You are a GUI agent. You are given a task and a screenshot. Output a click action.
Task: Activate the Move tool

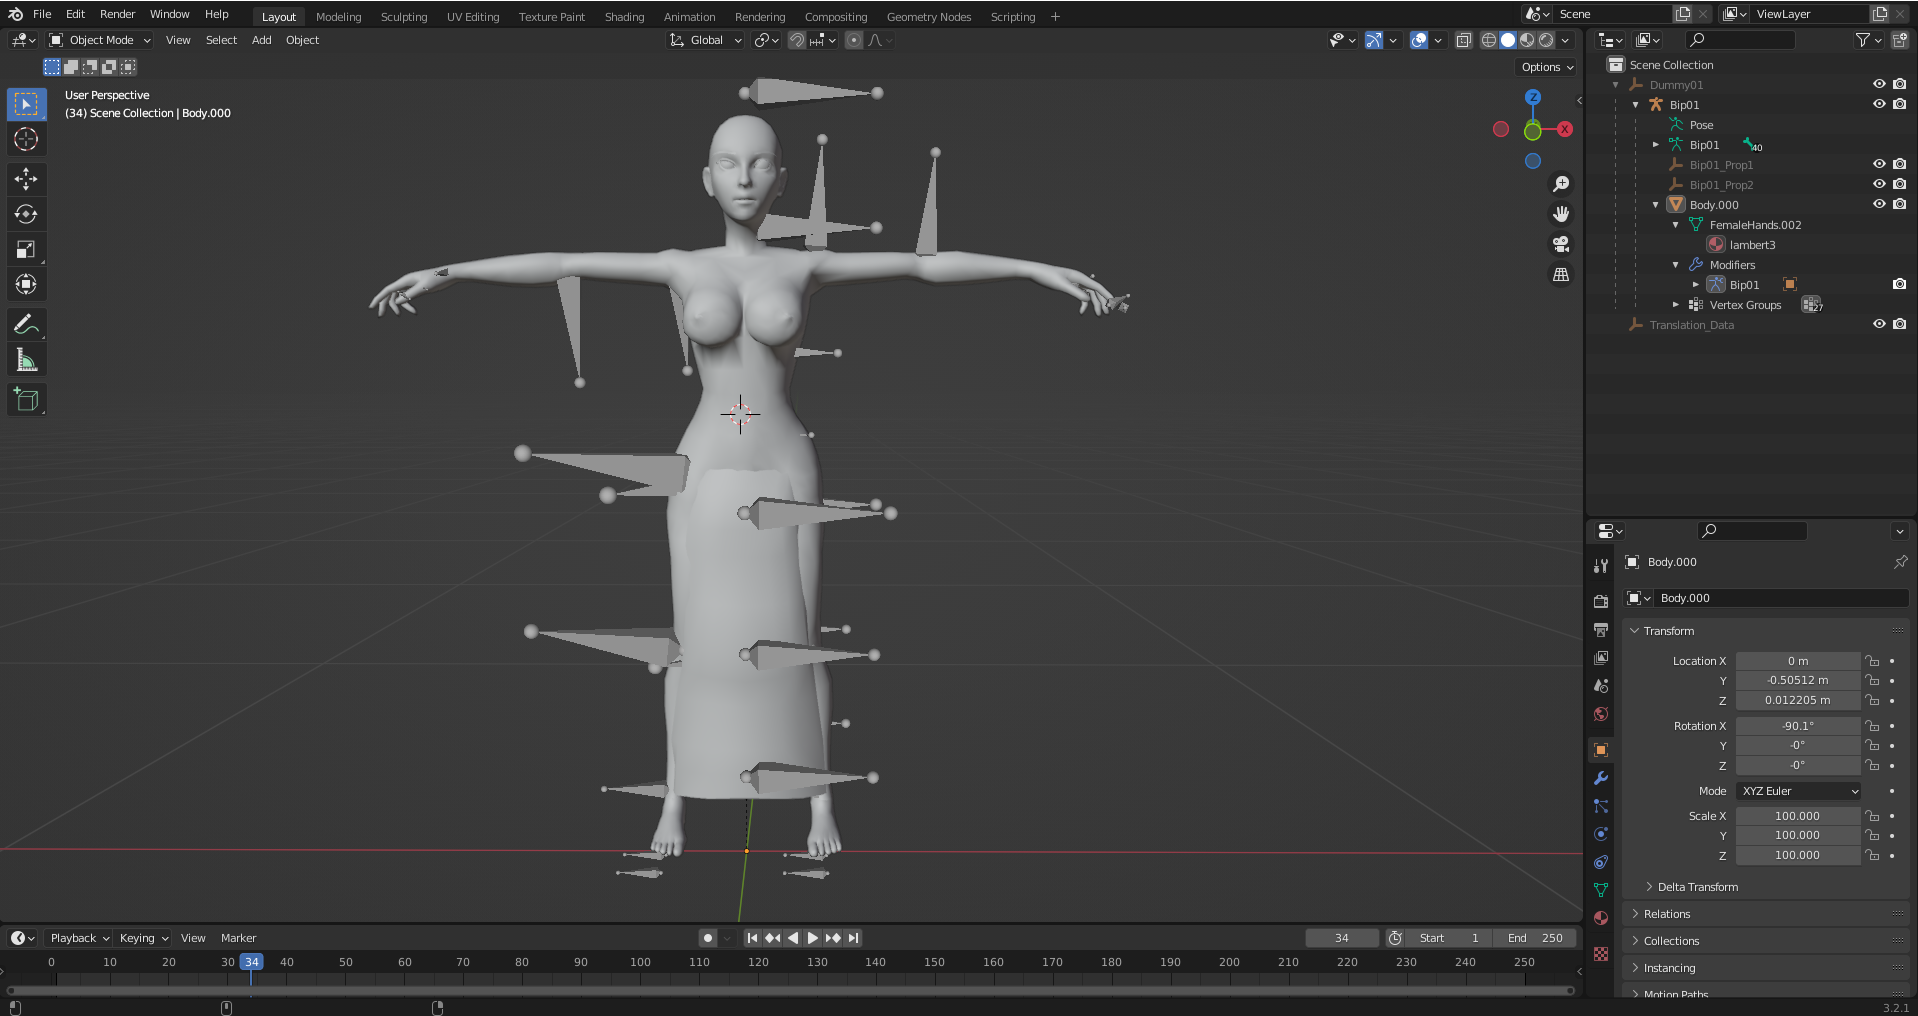point(26,179)
